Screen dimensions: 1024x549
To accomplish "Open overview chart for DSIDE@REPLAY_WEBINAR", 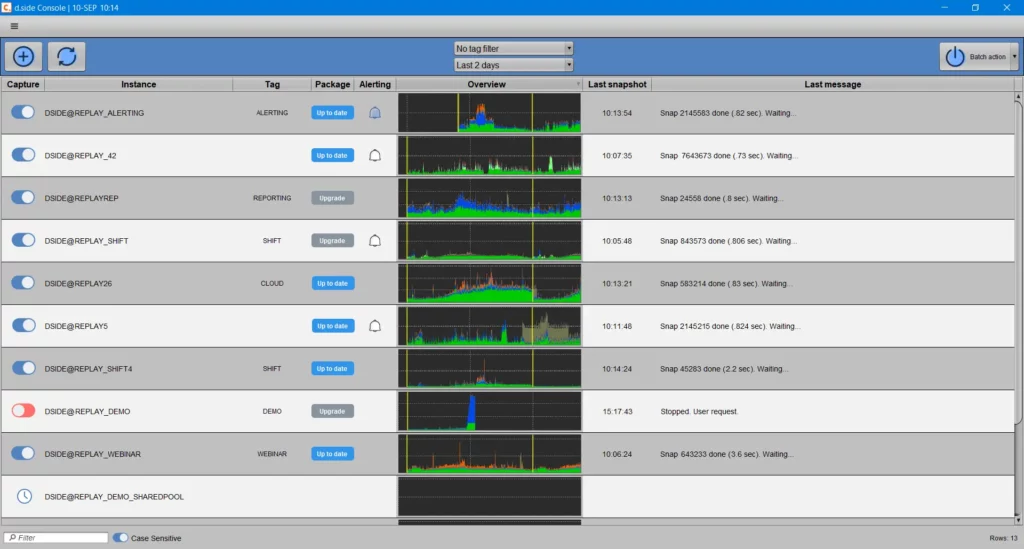I will click(x=490, y=454).
